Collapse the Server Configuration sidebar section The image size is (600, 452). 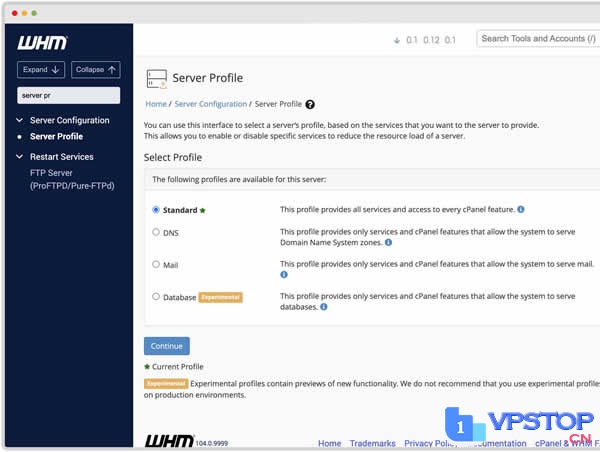tap(20, 120)
